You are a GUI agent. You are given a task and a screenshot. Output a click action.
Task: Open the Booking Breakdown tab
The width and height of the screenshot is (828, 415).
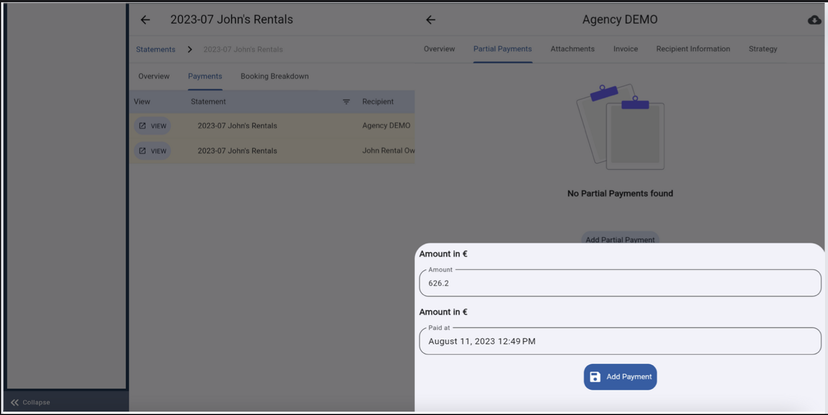click(274, 76)
